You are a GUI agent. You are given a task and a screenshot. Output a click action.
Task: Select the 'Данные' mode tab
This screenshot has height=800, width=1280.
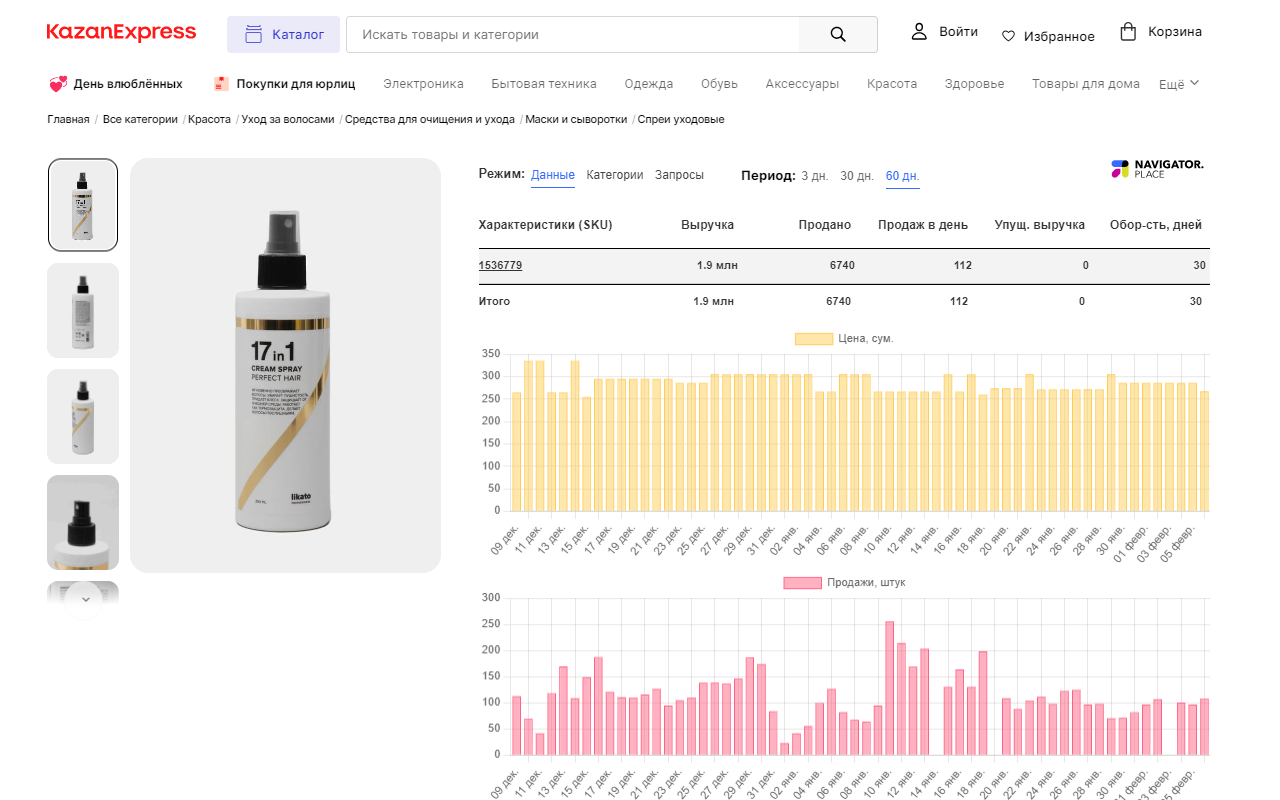point(553,175)
